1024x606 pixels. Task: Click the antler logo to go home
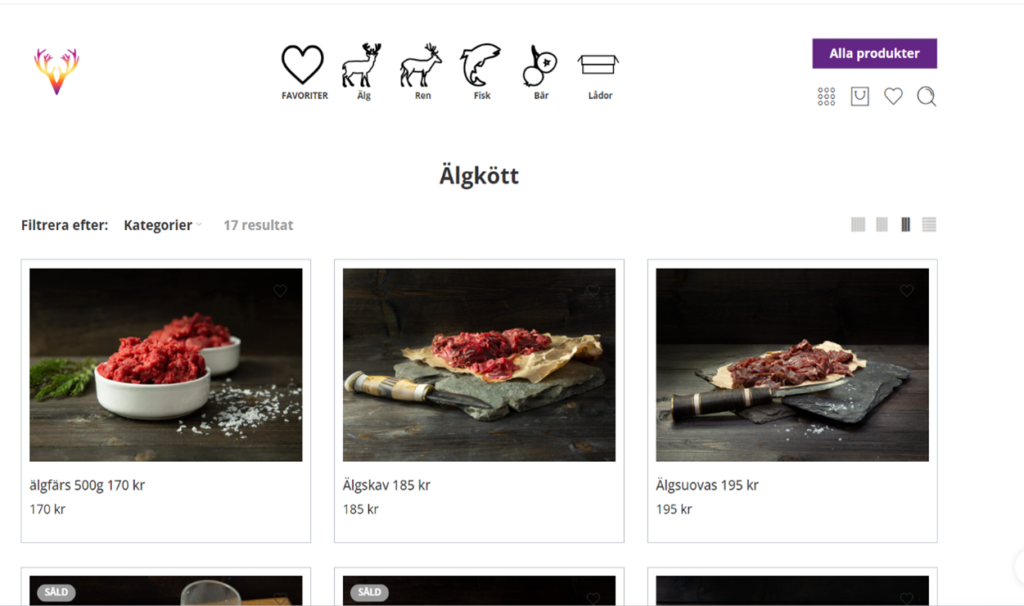[x=57, y=71]
